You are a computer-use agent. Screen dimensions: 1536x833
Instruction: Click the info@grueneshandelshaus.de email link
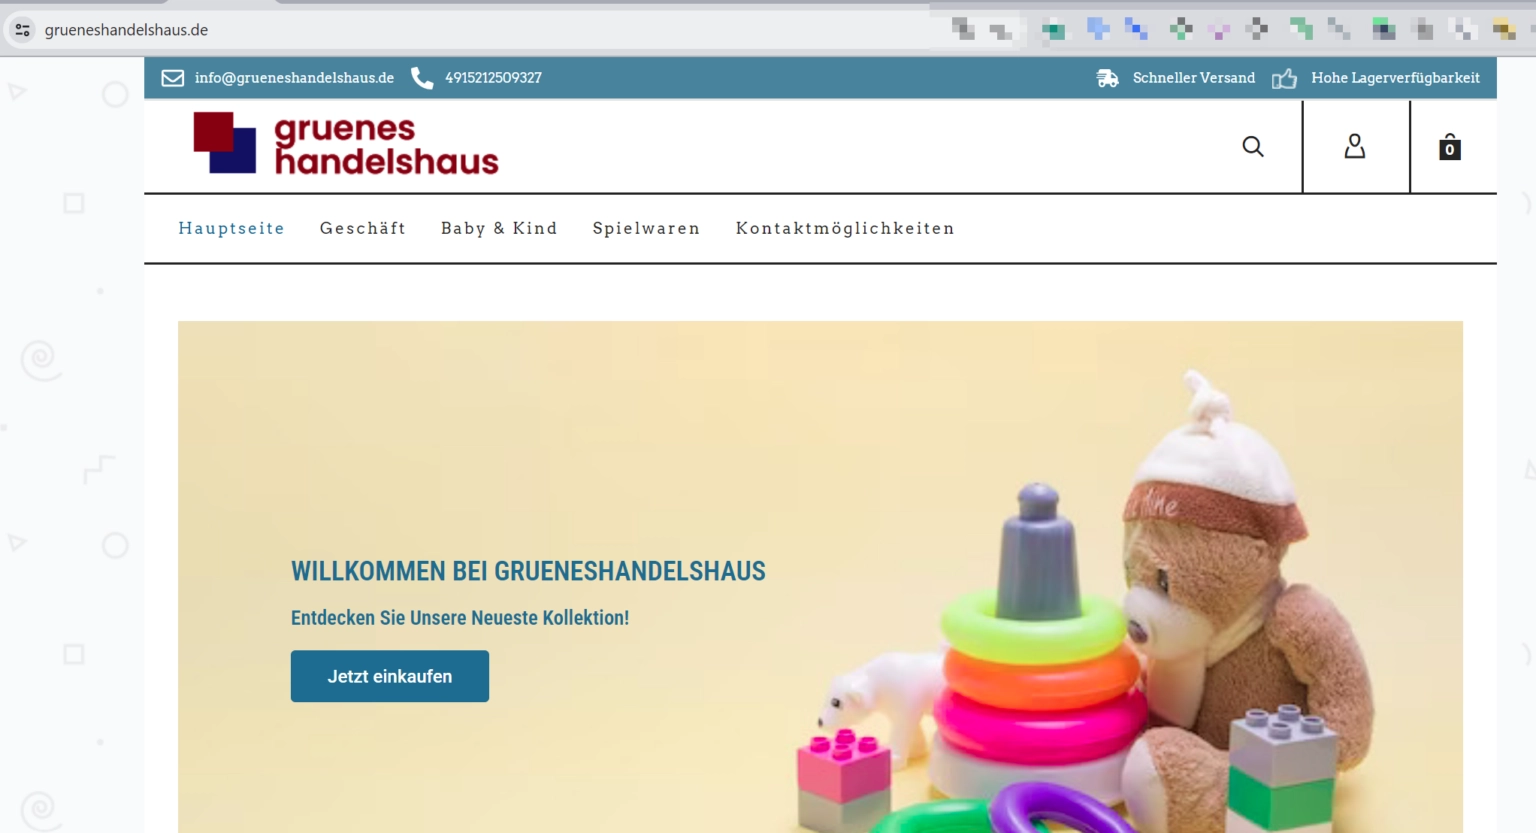294,78
